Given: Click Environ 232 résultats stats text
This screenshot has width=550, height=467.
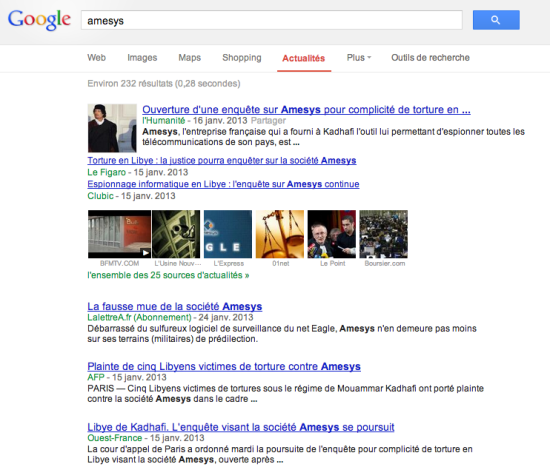Looking at the screenshot, I should click(x=164, y=84).
